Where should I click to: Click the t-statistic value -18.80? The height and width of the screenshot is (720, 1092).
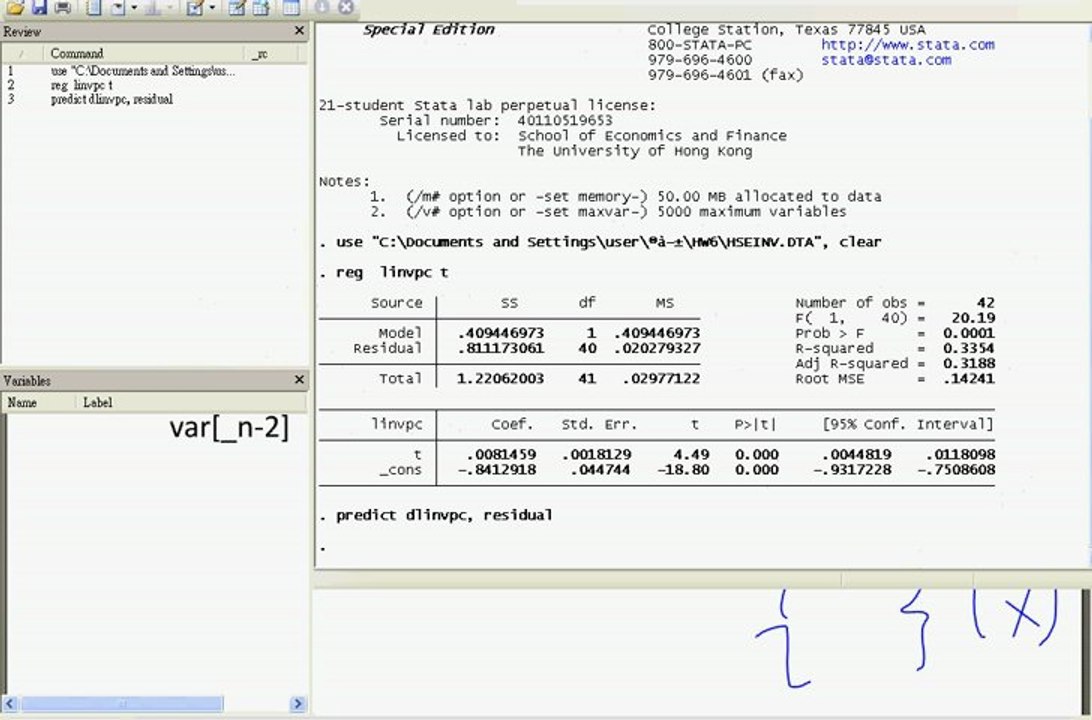pos(683,470)
